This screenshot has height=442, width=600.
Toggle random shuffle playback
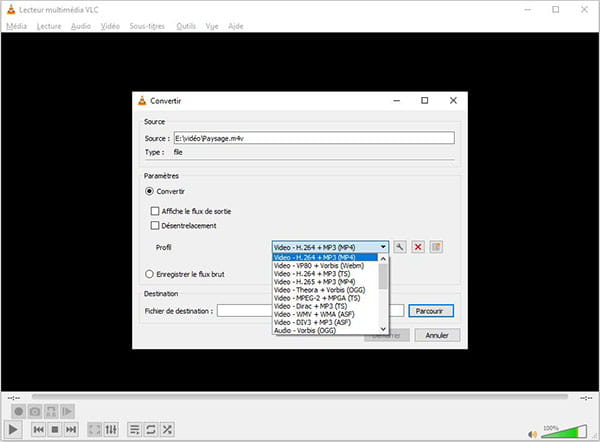pyautogui.click(x=167, y=430)
